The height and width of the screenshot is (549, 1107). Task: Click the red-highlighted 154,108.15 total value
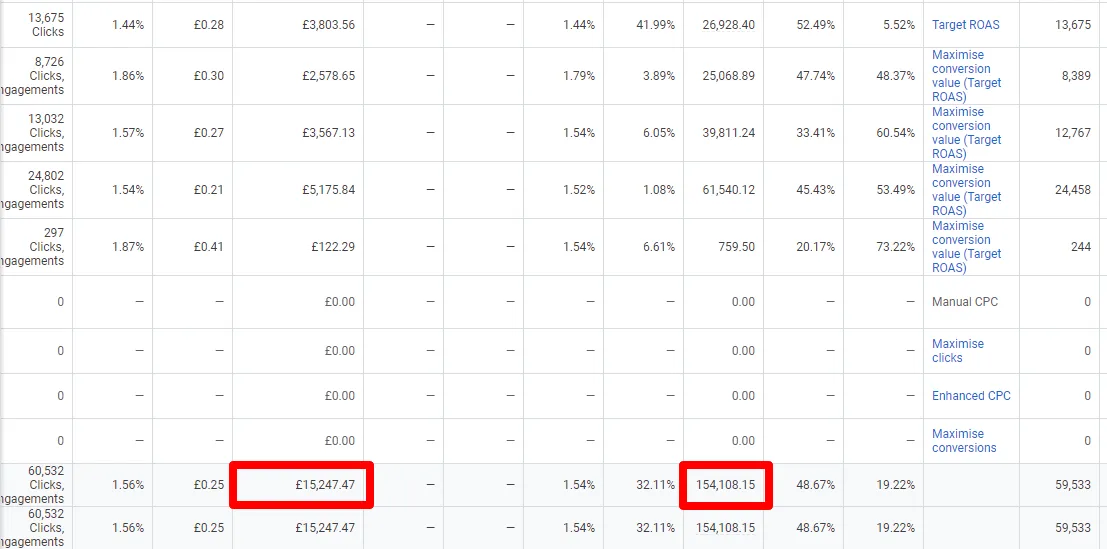(726, 485)
